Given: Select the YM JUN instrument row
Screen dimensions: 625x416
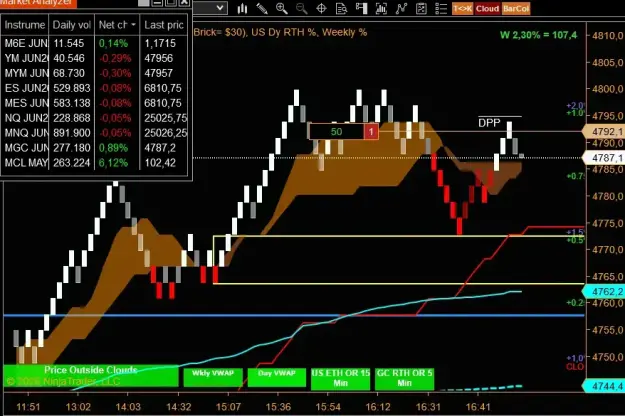Looking at the screenshot, I should pos(94,58).
